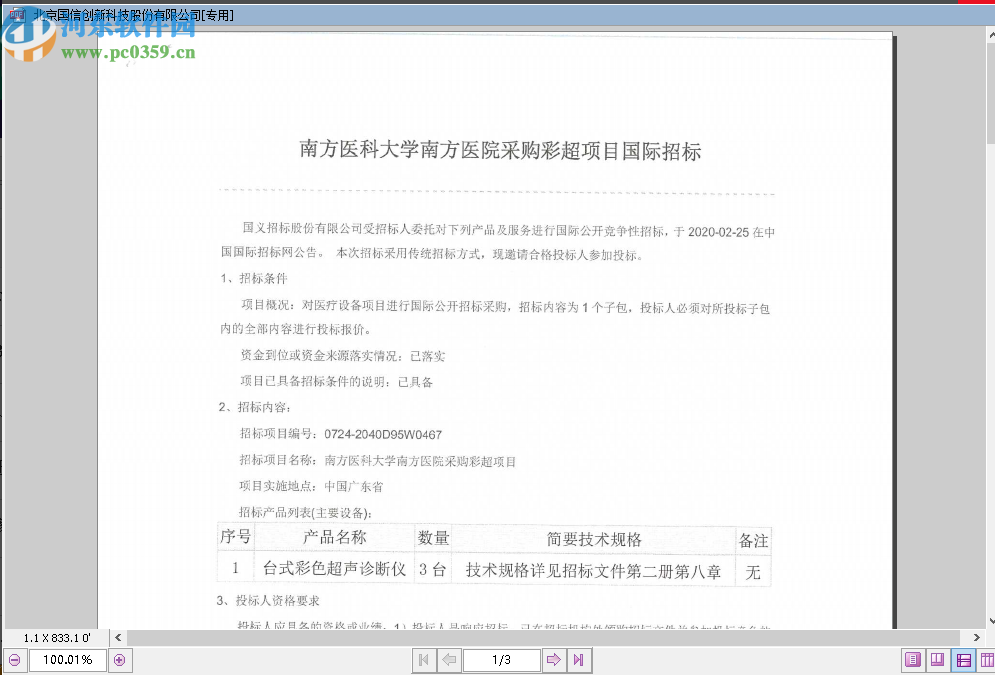
Task: Switch to single page layout view
Action: click(913, 660)
